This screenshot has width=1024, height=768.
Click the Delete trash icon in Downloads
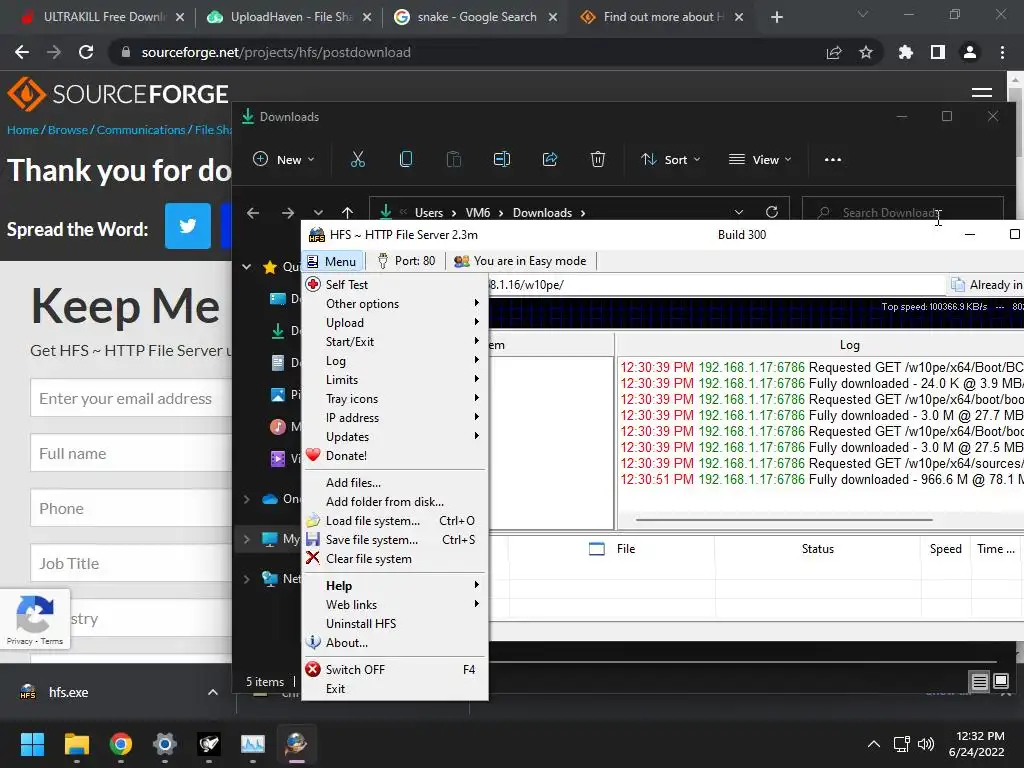(598, 159)
